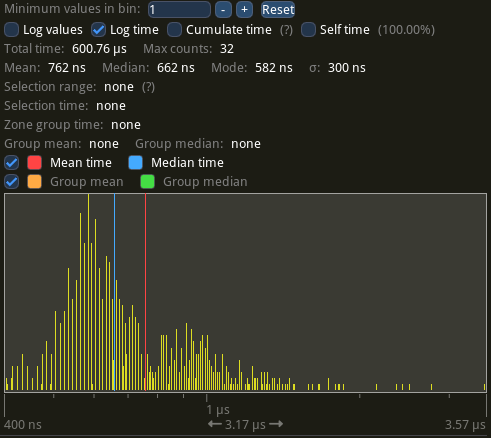
Task: Enable the Cumulate time checkbox
Action: (x=175, y=30)
